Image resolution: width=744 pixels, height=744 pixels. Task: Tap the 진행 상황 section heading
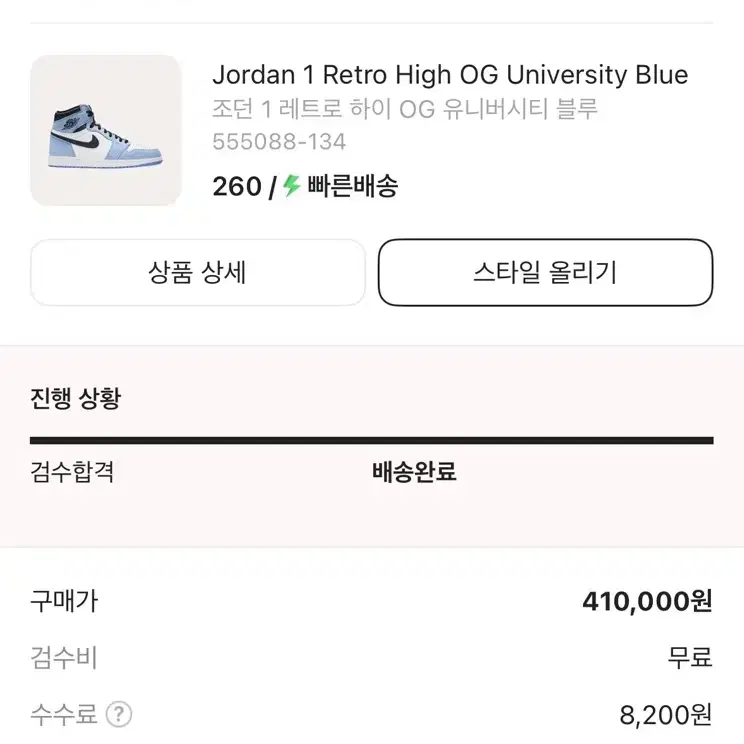[75, 398]
